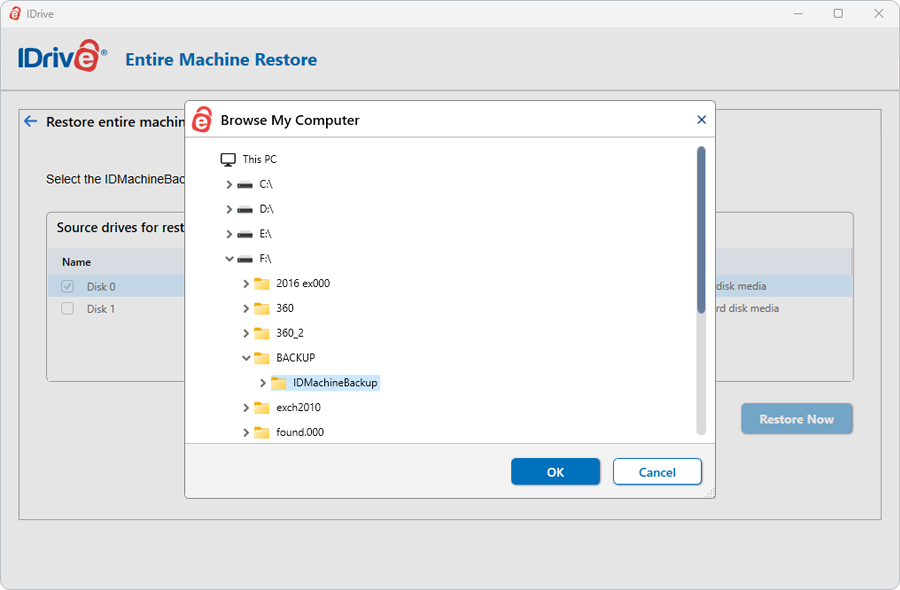Click the 360_2 folder icon
The height and width of the screenshot is (590, 900).
[x=262, y=333]
